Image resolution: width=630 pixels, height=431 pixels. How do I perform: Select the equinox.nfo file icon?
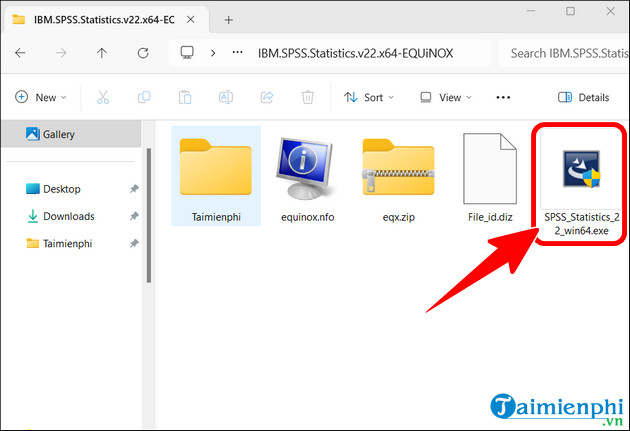coord(304,168)
